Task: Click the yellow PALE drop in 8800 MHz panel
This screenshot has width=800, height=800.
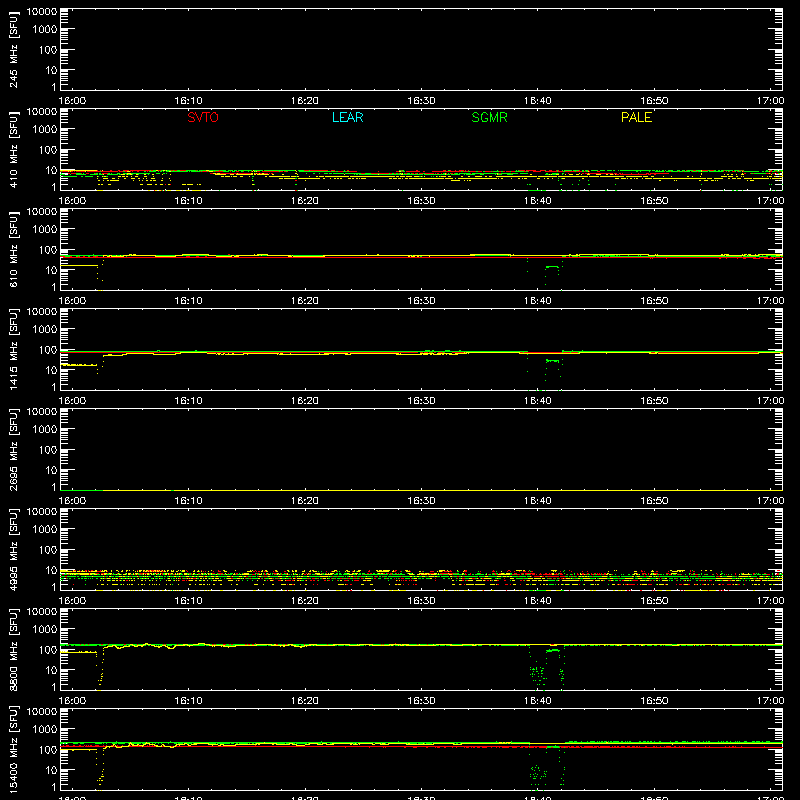Action: pyautogui.click(x=100, y=668)
